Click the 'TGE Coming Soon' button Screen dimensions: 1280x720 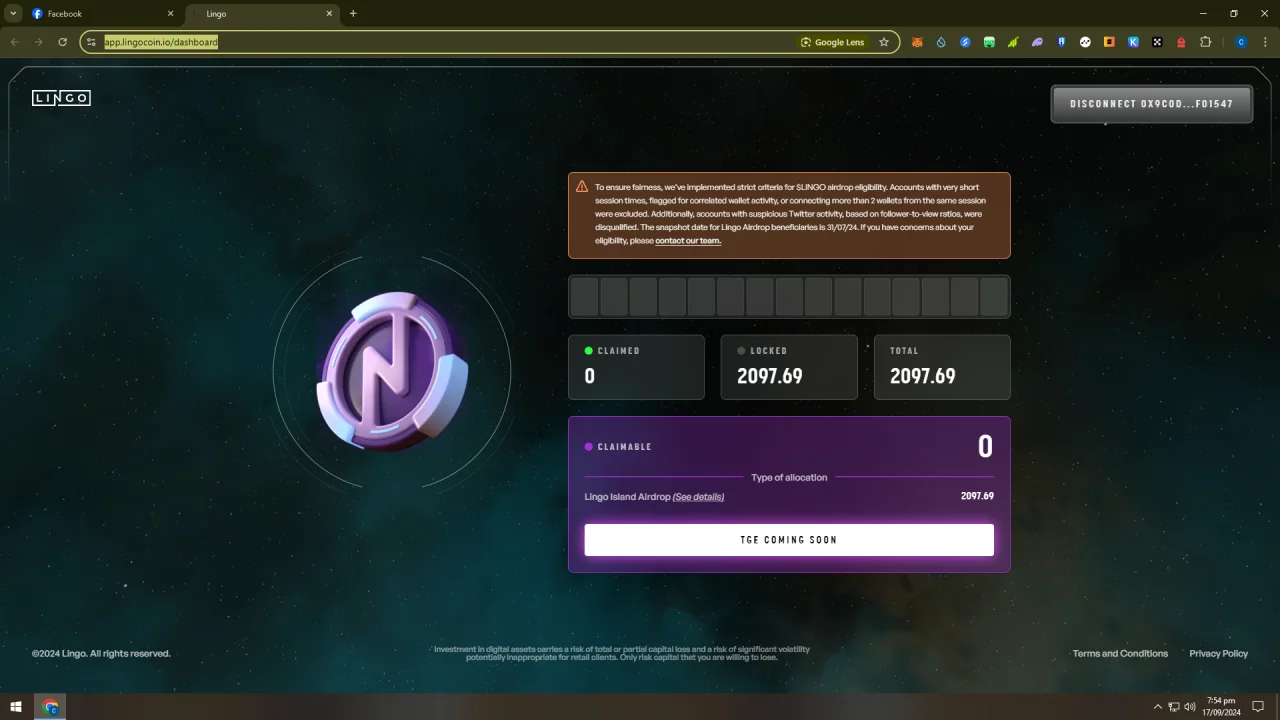tap(789, 540)
